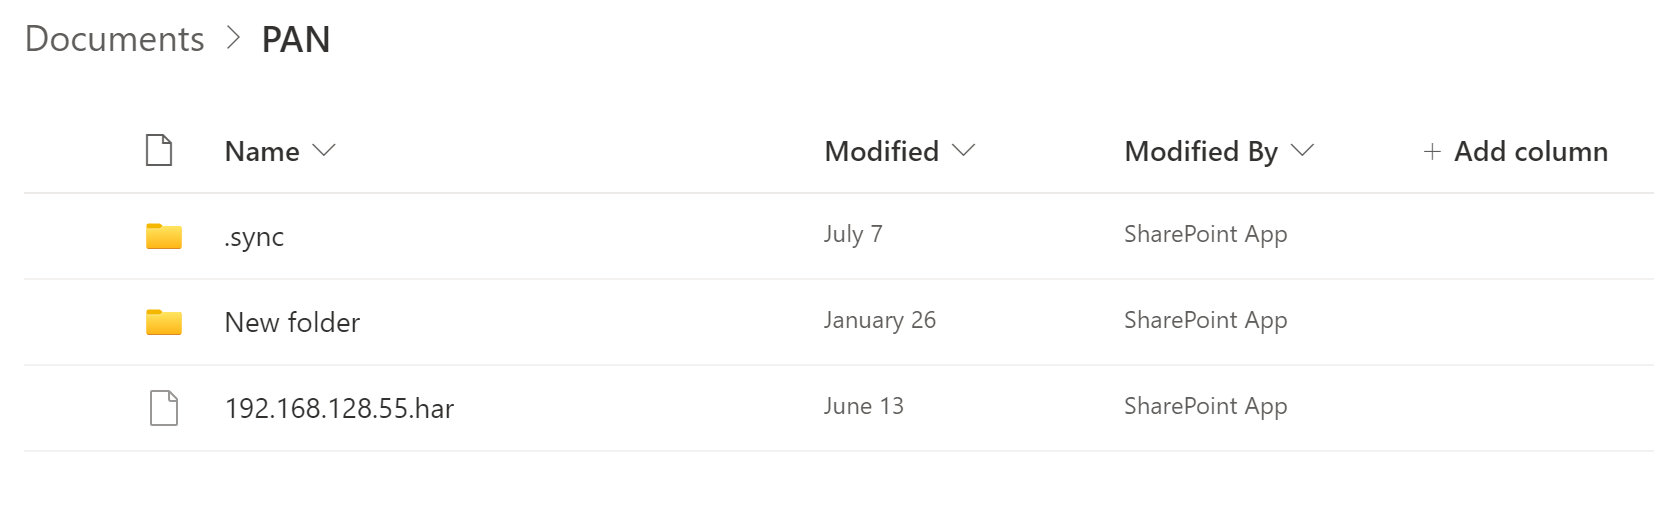
Task: Click the Name column header
Action: [x=262, y=152]
